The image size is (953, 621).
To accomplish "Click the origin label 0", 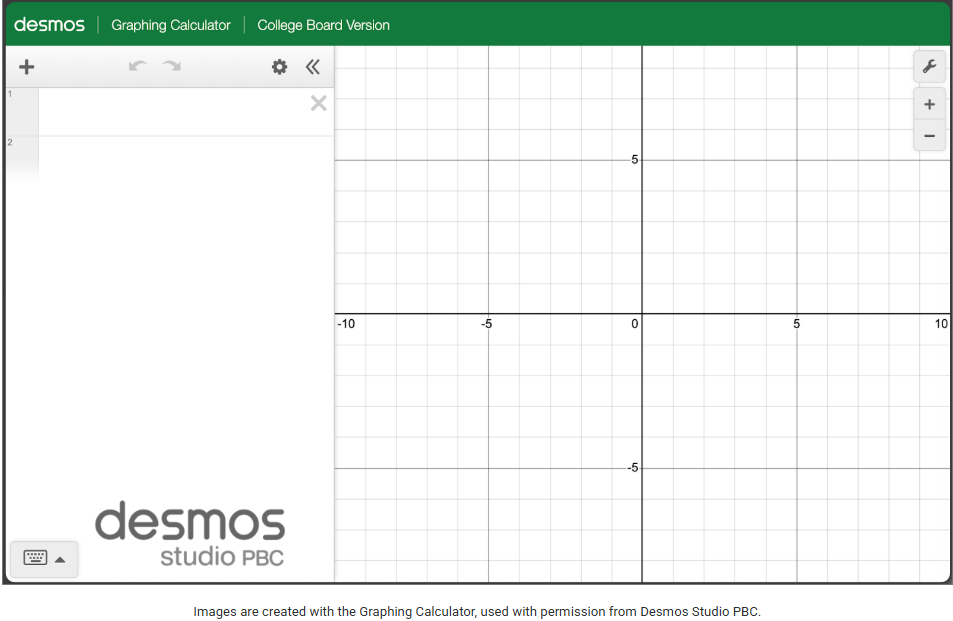I will tap(635, 324).
